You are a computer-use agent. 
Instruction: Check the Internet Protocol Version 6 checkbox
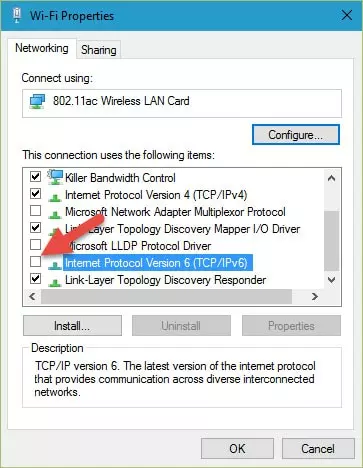pos(35,262)
